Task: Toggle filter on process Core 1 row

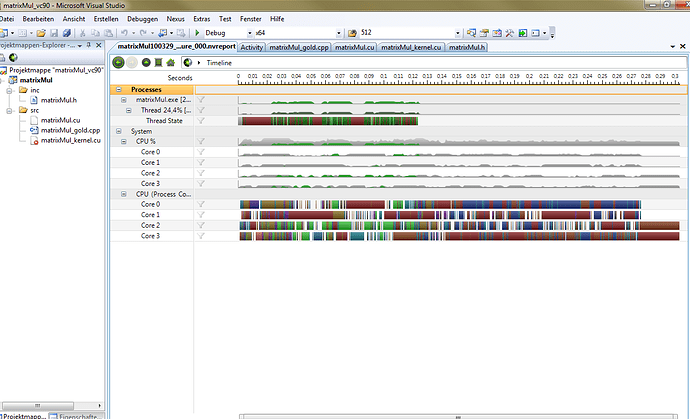Action: click(x=201, y=215)
